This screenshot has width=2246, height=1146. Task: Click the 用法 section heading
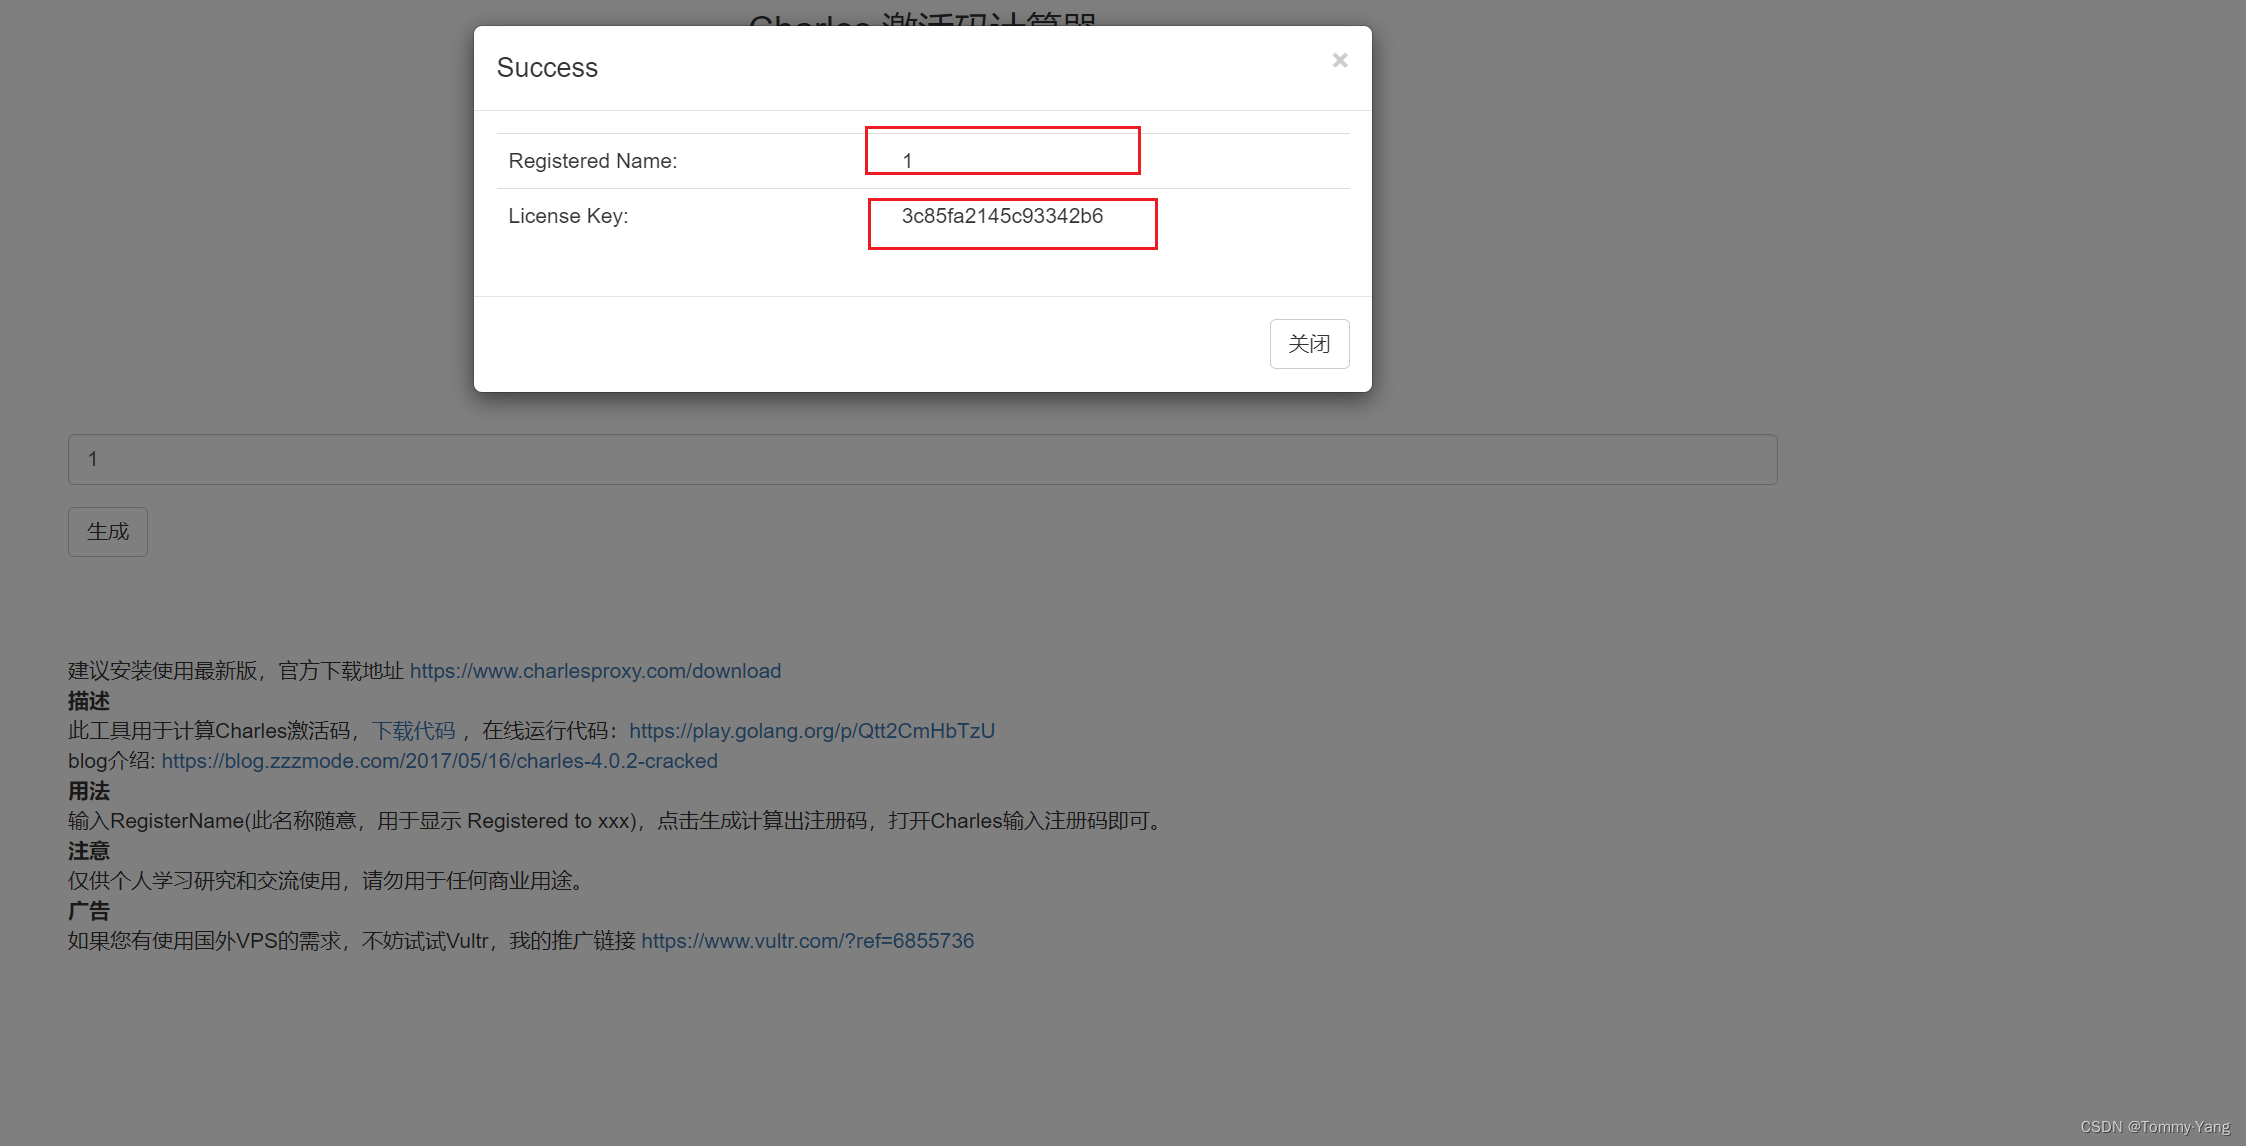tap(89, 791)
